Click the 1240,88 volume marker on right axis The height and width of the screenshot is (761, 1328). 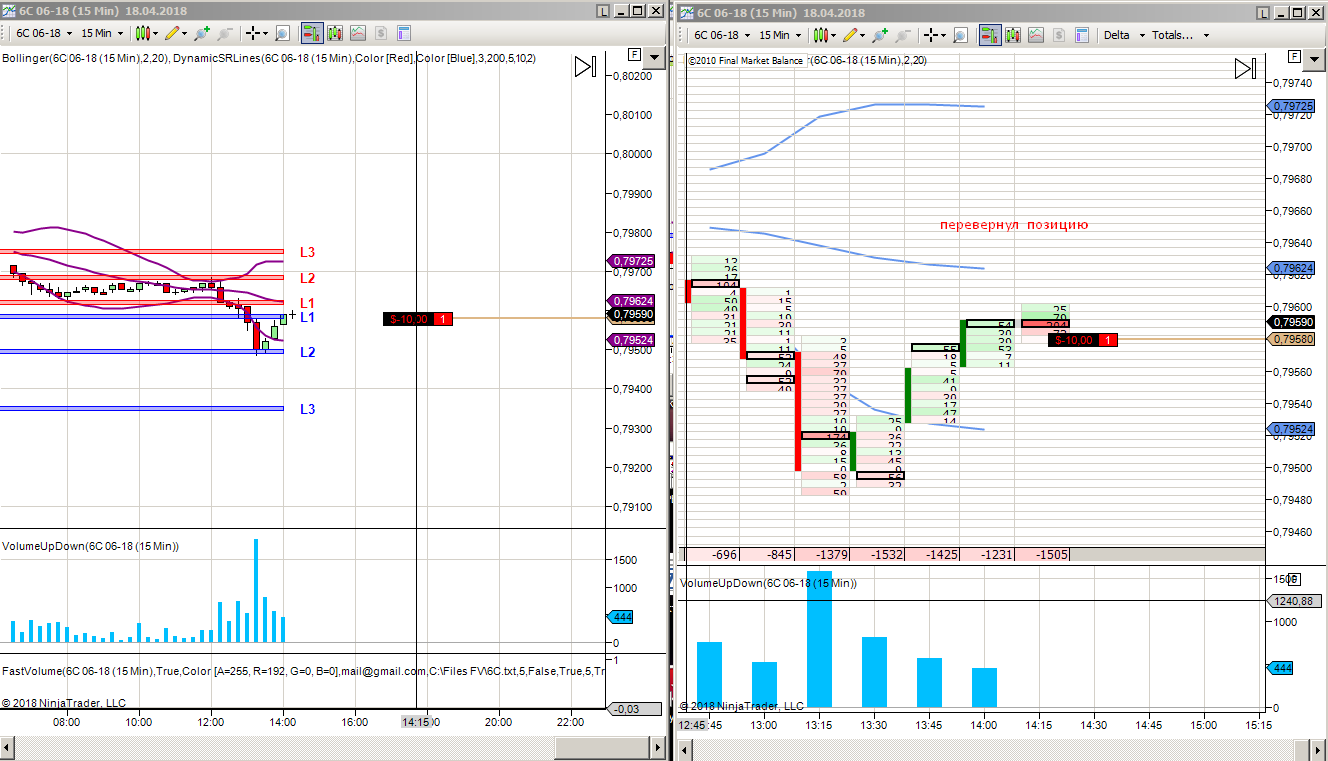point(1294,601)
